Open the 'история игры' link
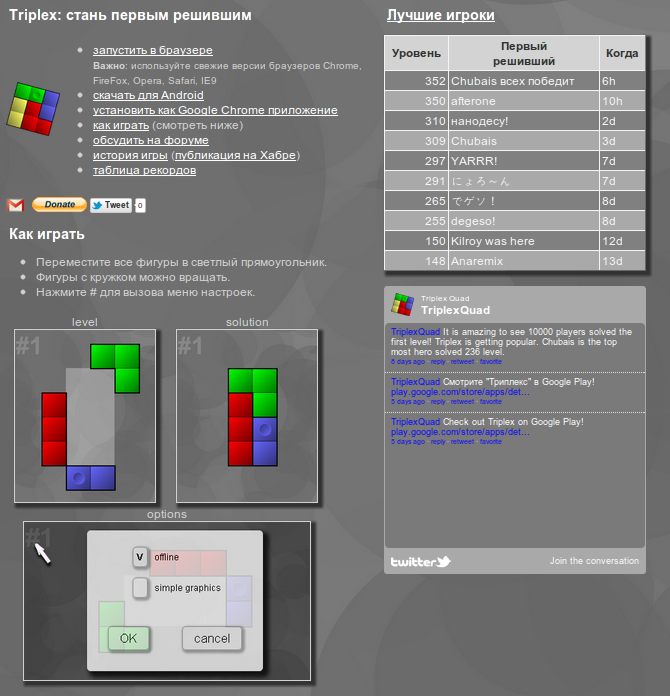Viewport: 670px width, 696px height. tap(130, 155)
